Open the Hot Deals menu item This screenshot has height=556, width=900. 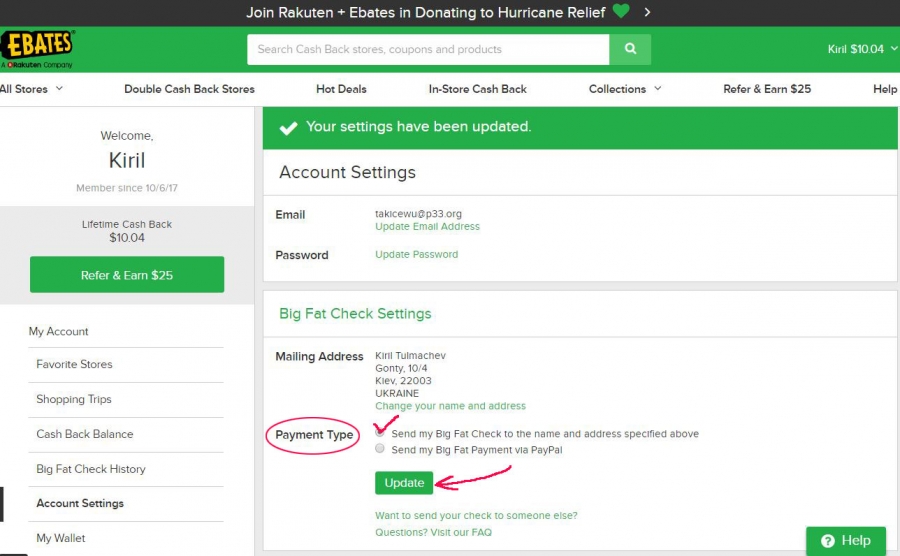tap(341, 89)
